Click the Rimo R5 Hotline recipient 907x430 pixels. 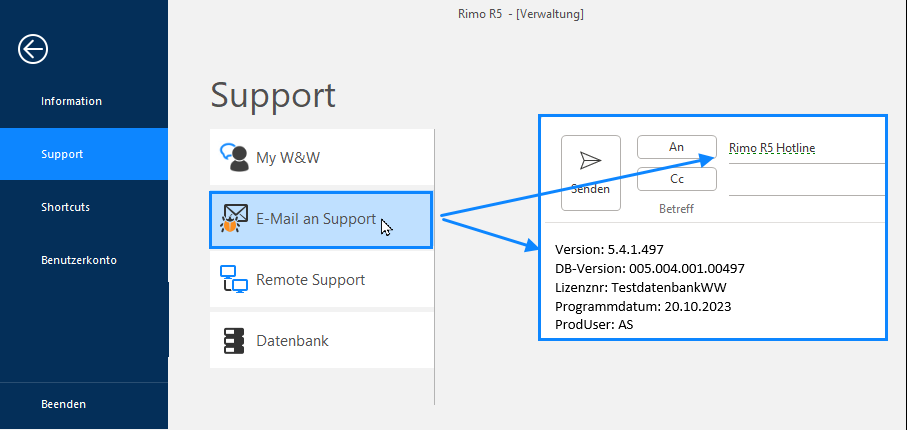click(772, 148)
